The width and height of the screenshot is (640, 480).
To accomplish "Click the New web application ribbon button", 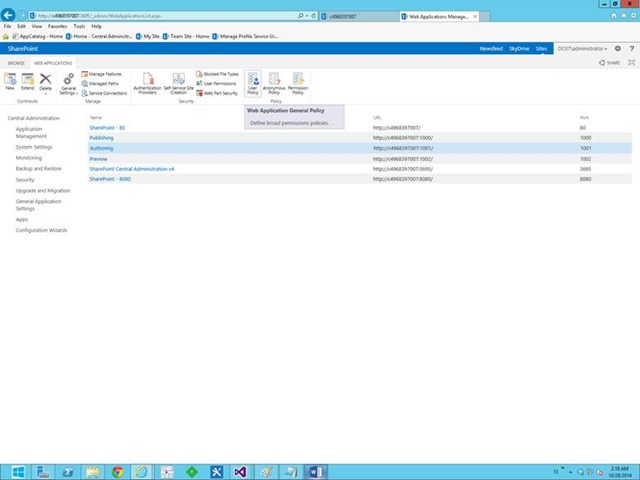I will pos(10,82).
